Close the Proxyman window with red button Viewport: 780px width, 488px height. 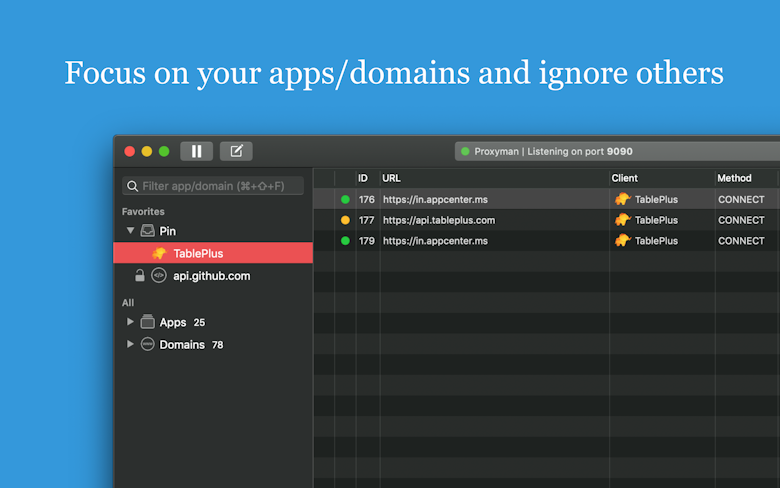point(130,151)
